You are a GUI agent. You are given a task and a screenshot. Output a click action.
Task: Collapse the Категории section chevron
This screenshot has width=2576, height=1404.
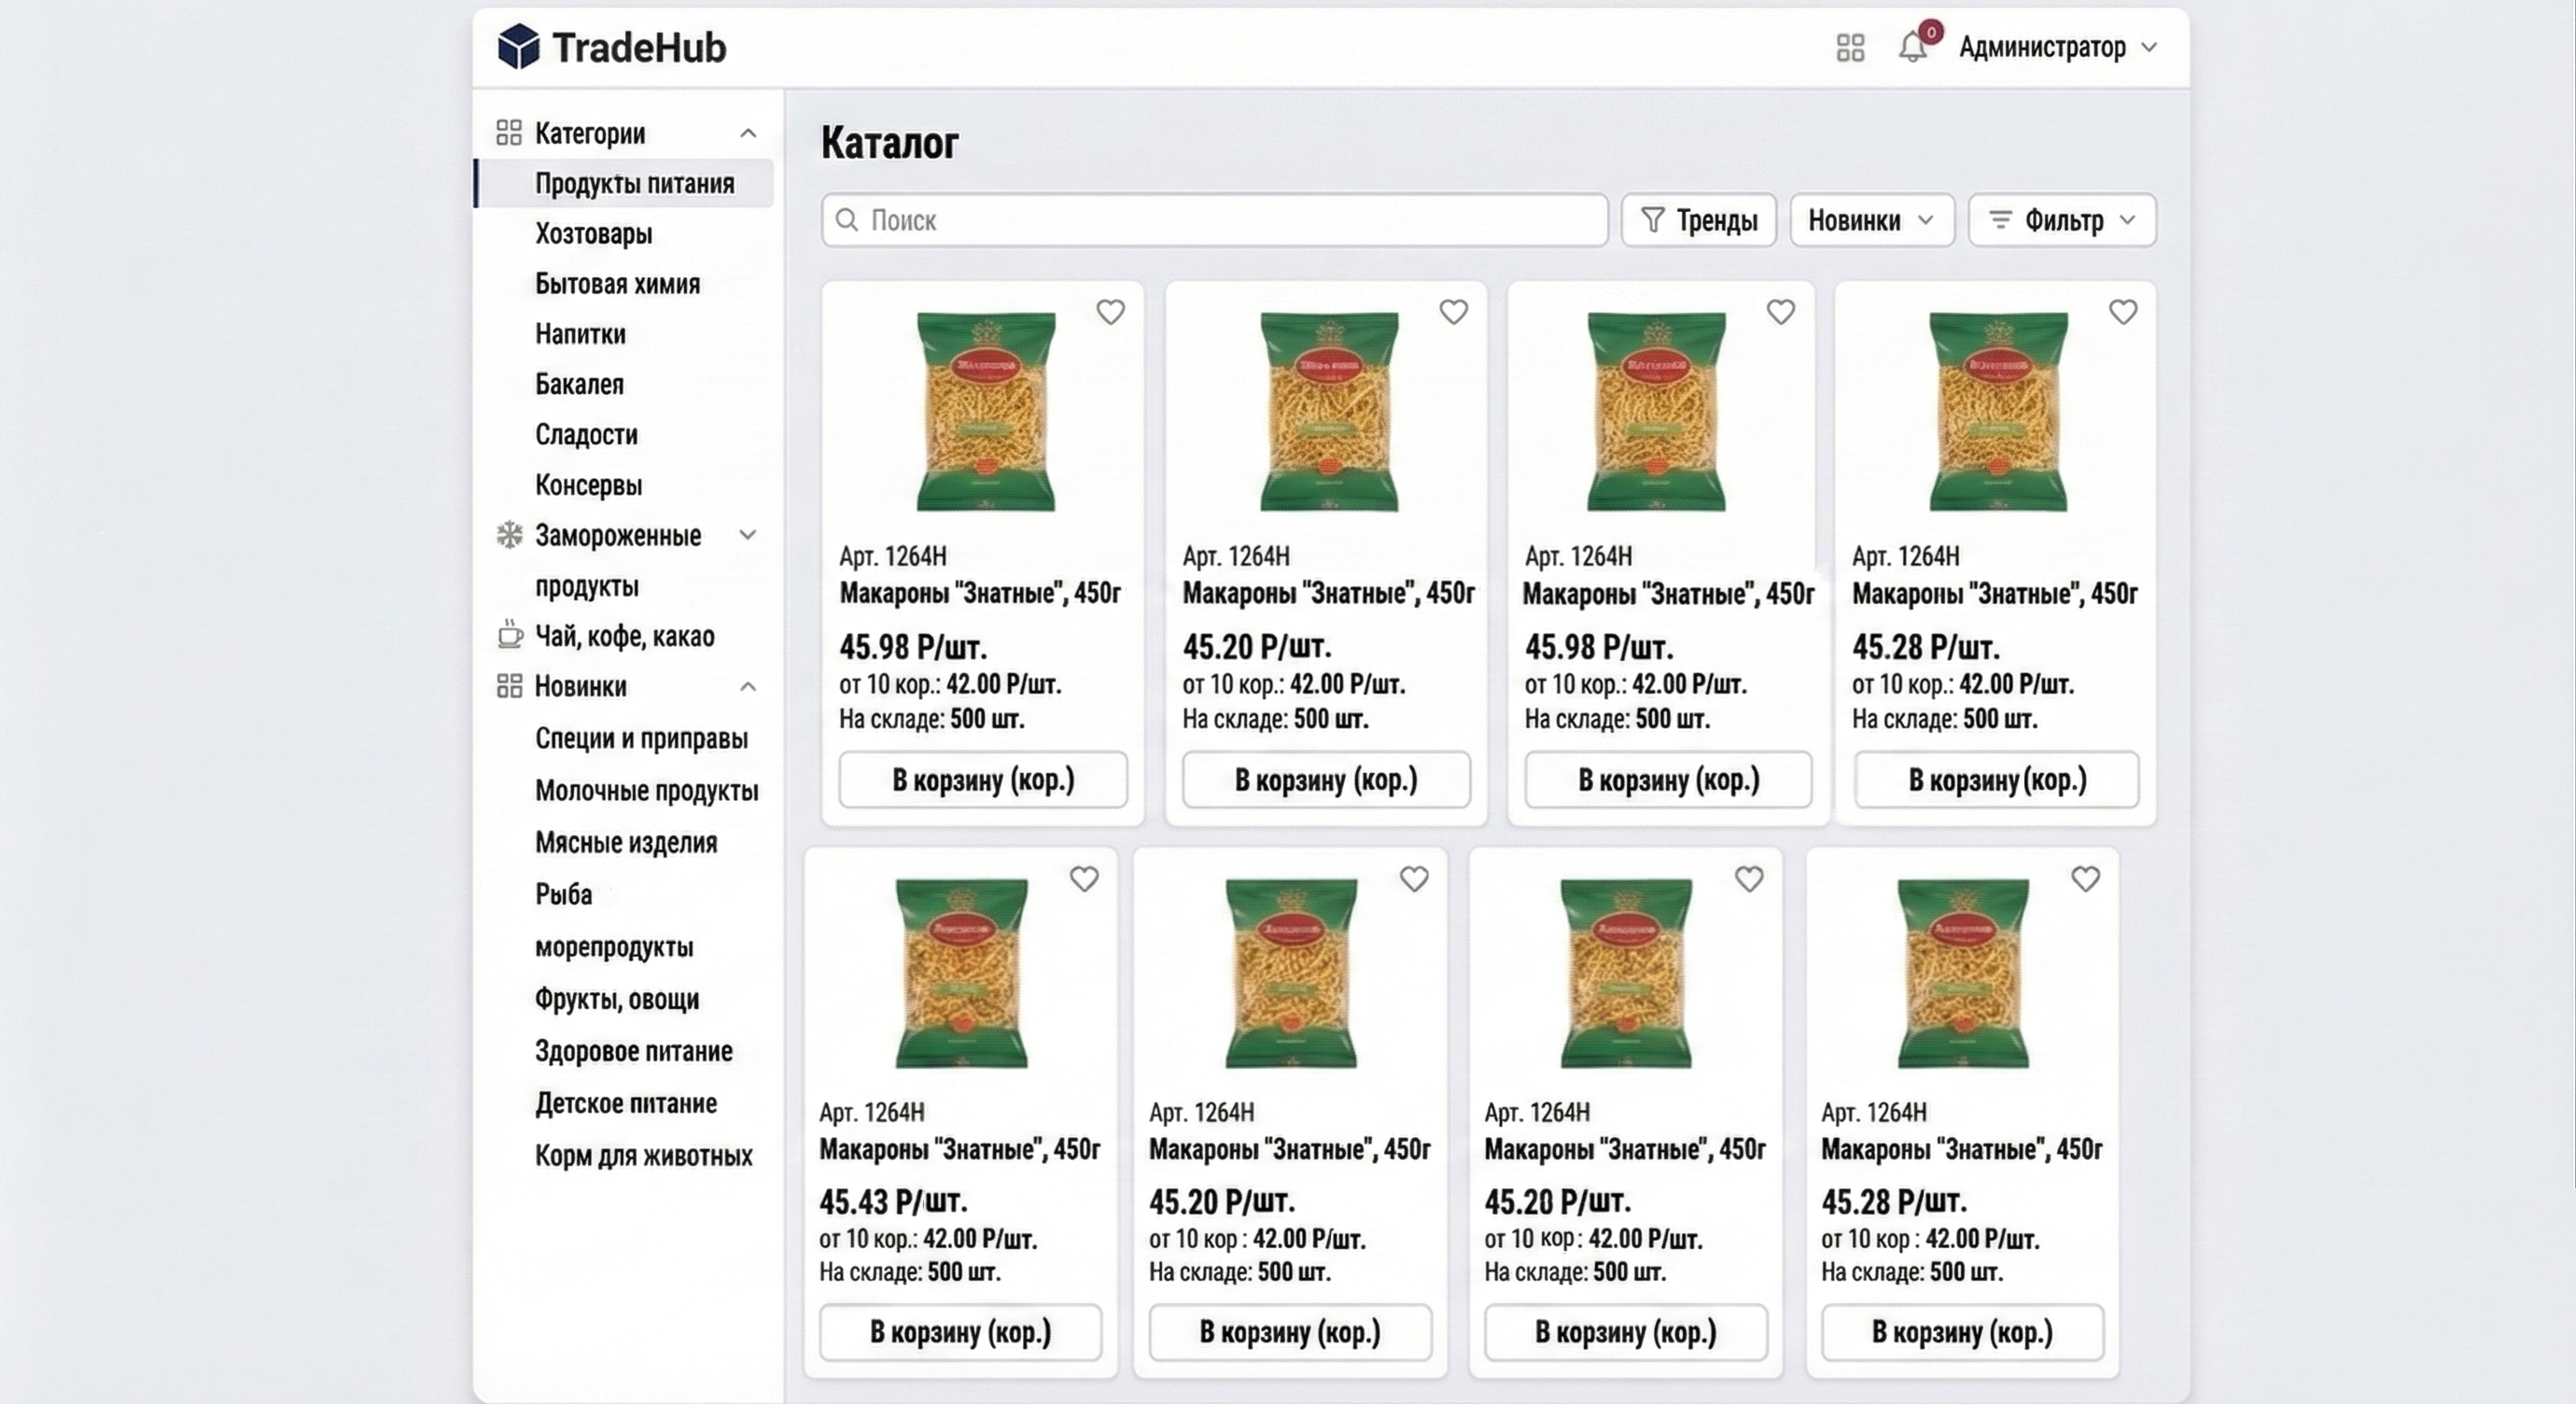coord(748,133)
